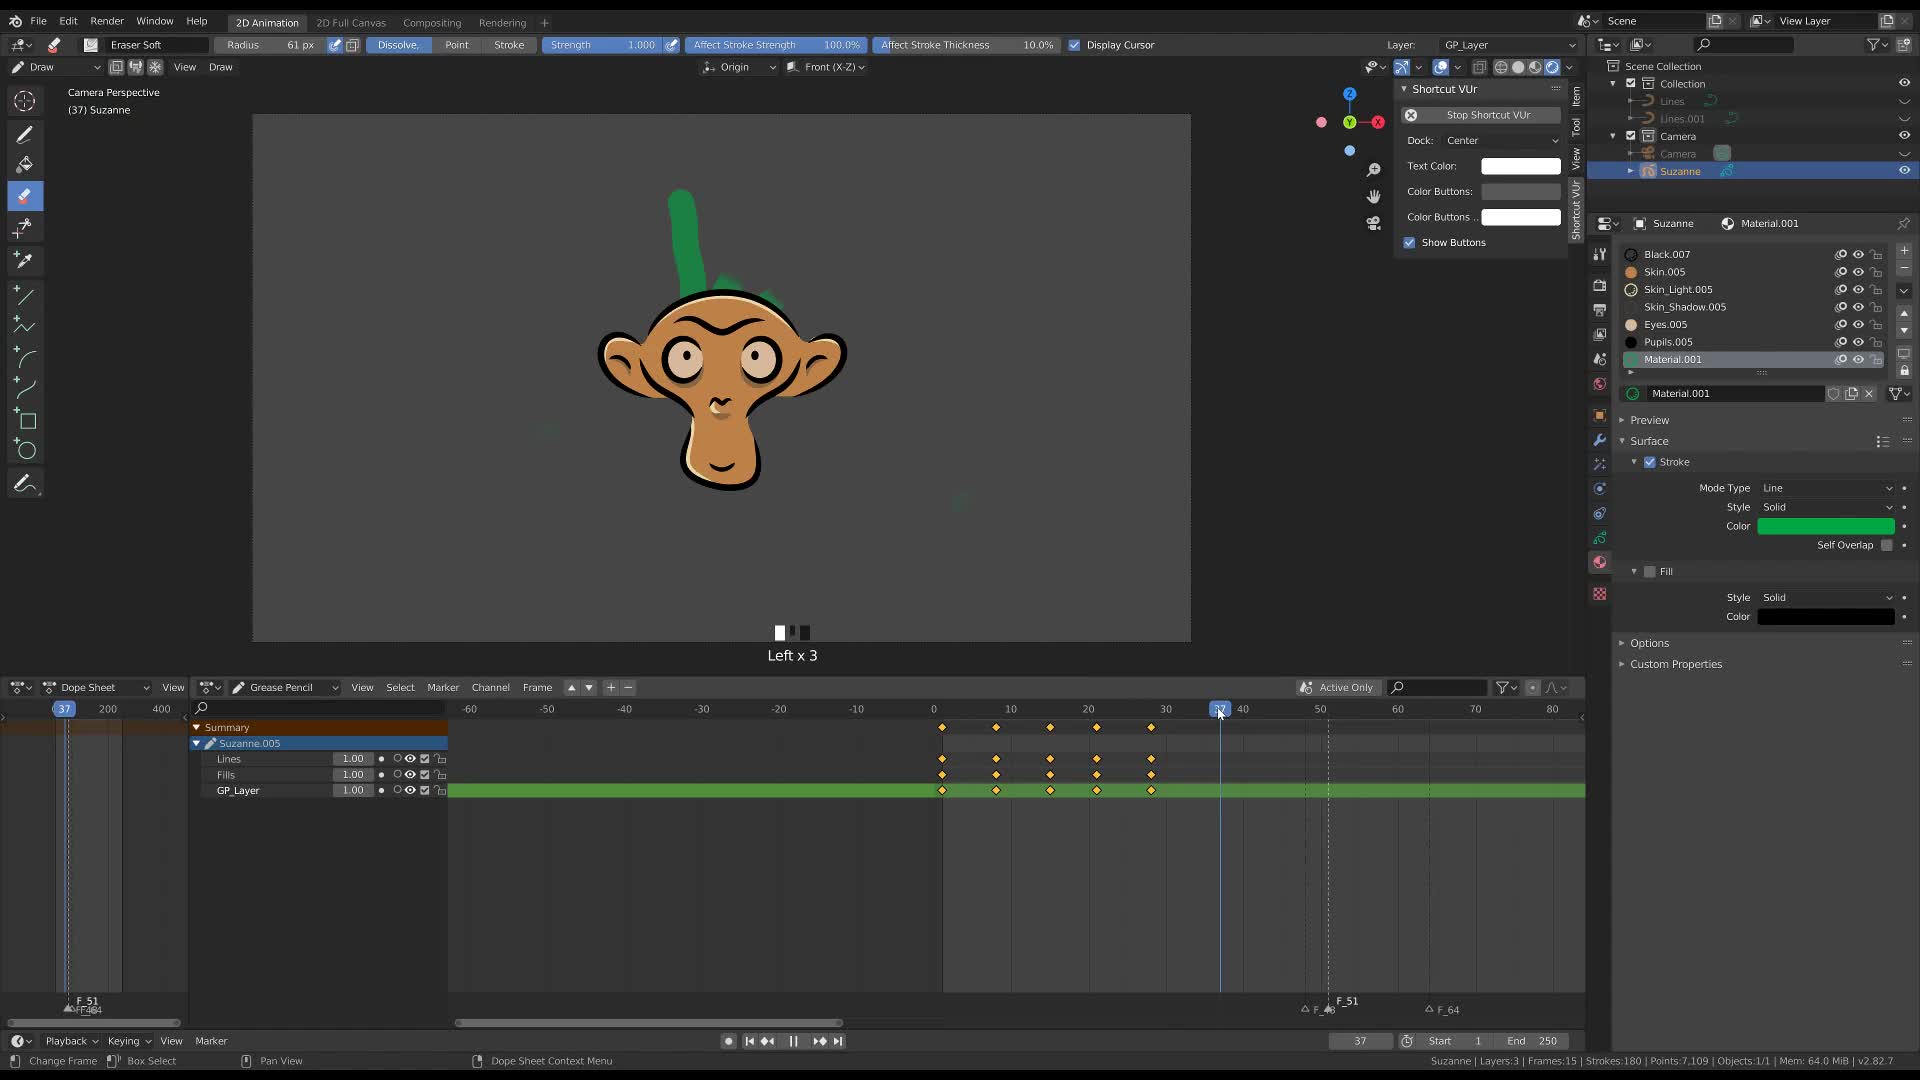Expand the Options panel

click(1649, 643)
